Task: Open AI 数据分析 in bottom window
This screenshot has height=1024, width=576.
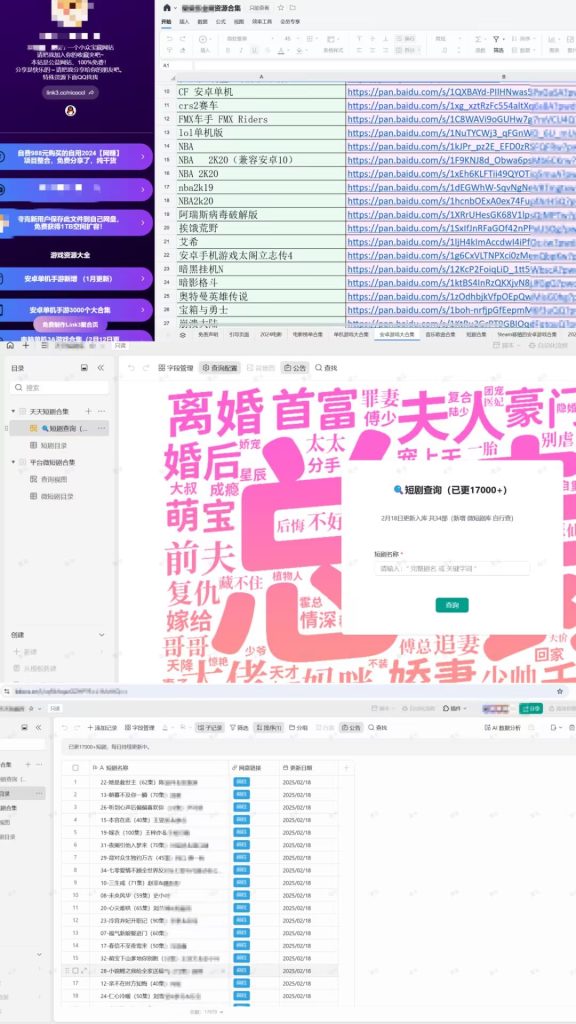Action: coord(503,727)
